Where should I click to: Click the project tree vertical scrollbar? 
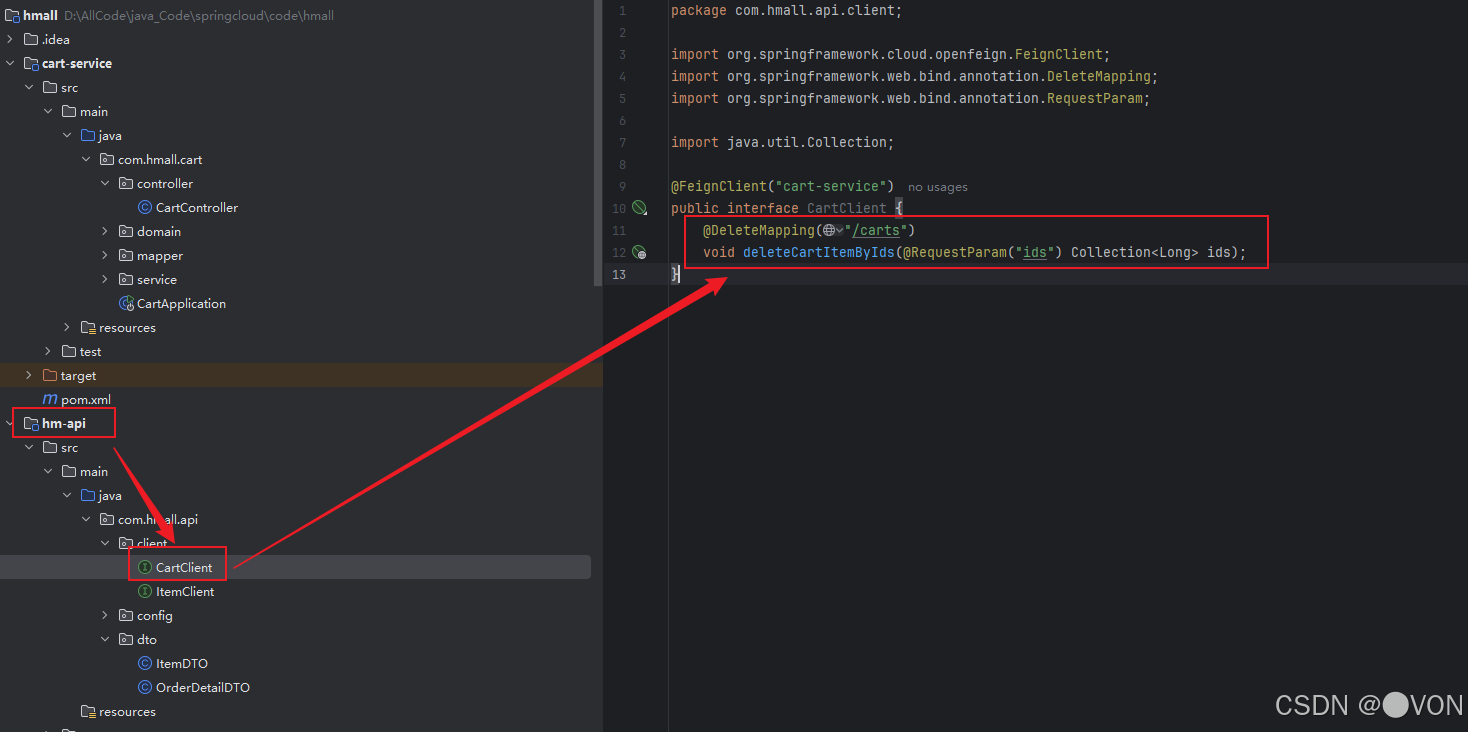599,143
